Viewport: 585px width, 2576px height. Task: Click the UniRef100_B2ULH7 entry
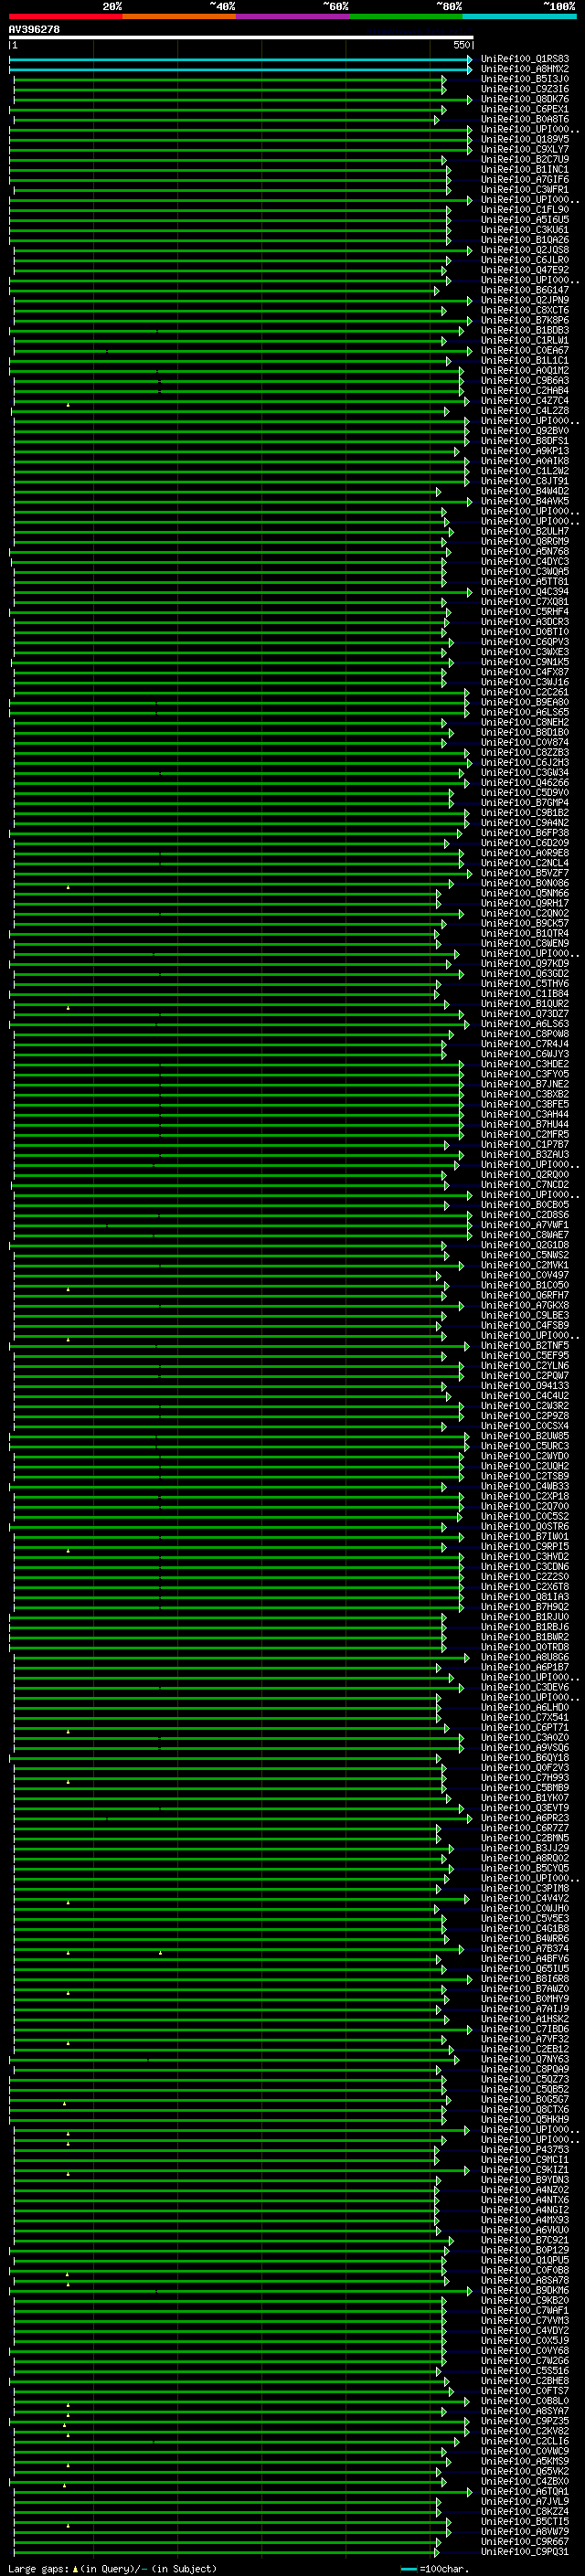pos(525,531)
